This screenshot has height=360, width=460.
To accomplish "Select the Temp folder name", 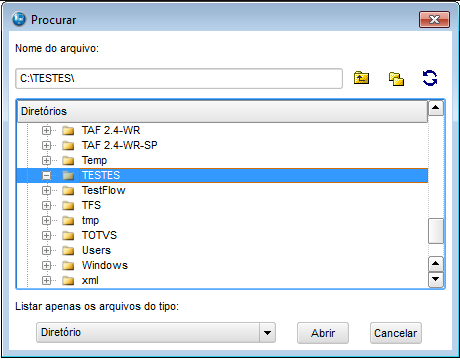I will coord(94,160).
